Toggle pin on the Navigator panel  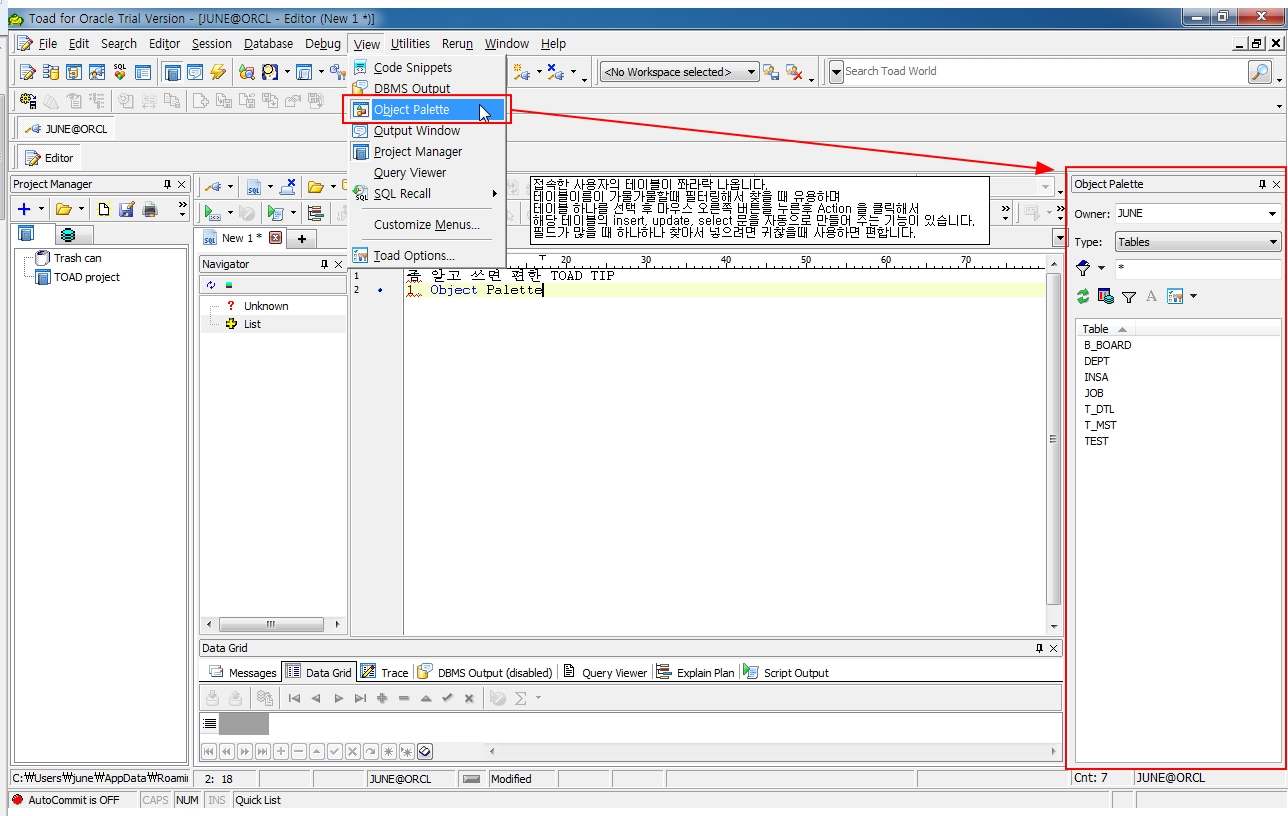[323, 265]
